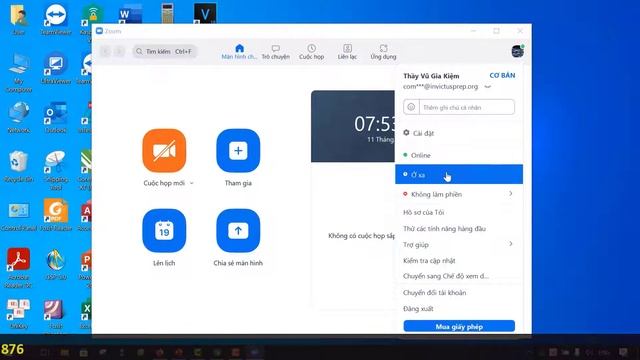Open the emoji picker in personal note field

pos(411,107)
